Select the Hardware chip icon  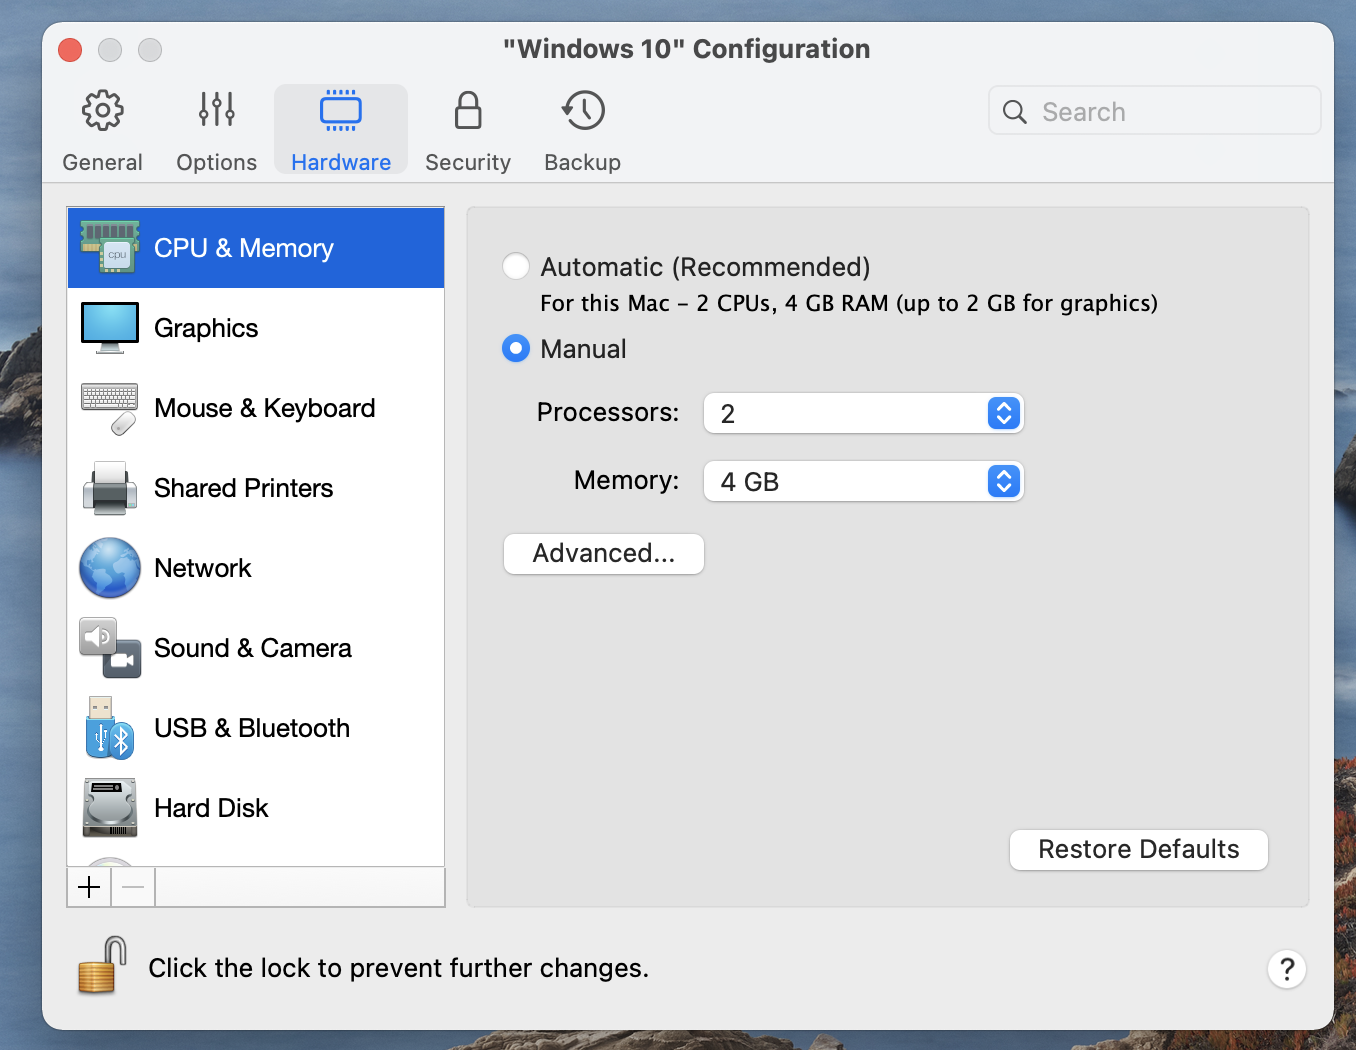341,111
